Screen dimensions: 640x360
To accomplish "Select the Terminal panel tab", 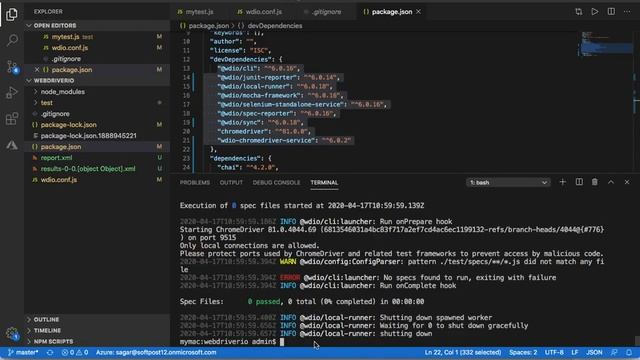I will click(x=324, y=182).
